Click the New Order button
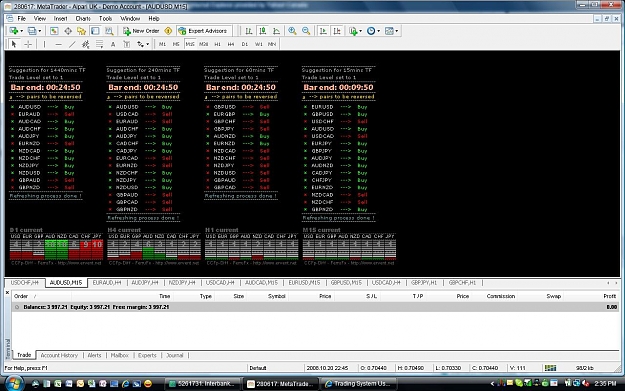Screen dimensions: 625x391 pyautogui.click(x=141, y=31)
